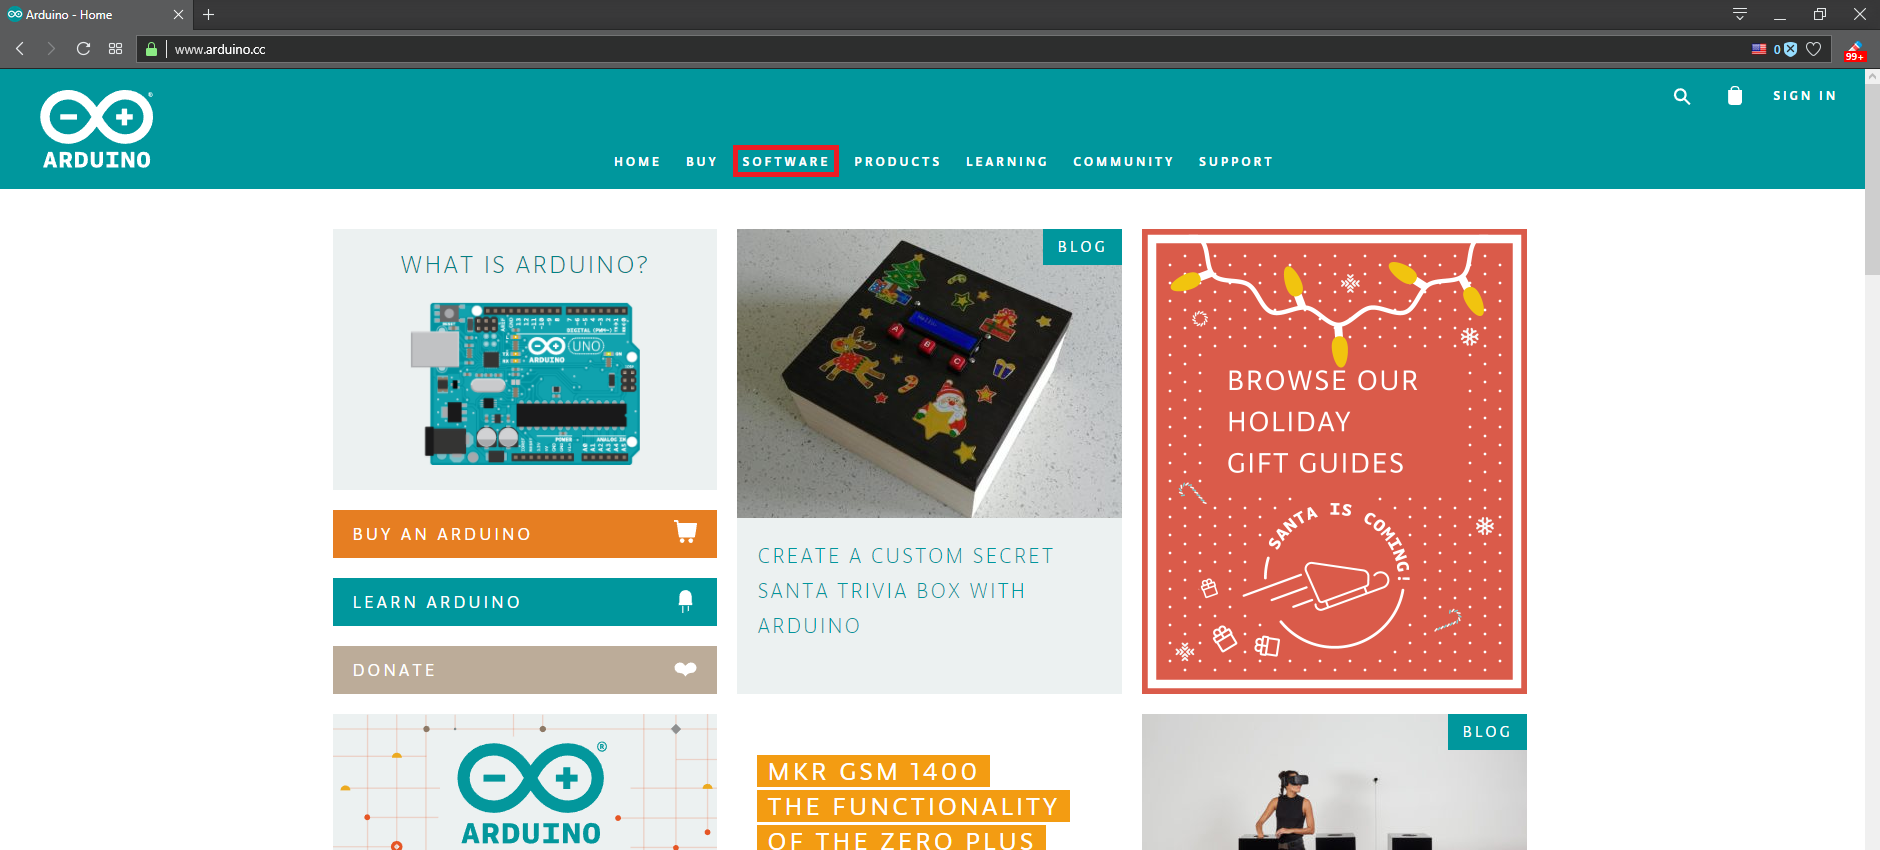Click the Arduino logo in header
The image size is (1880, 850).
tap(97, 129)
